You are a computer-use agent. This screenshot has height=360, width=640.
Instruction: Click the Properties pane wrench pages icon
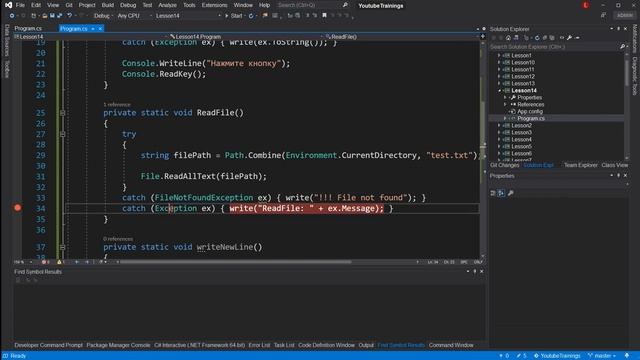tap(510, 193)
